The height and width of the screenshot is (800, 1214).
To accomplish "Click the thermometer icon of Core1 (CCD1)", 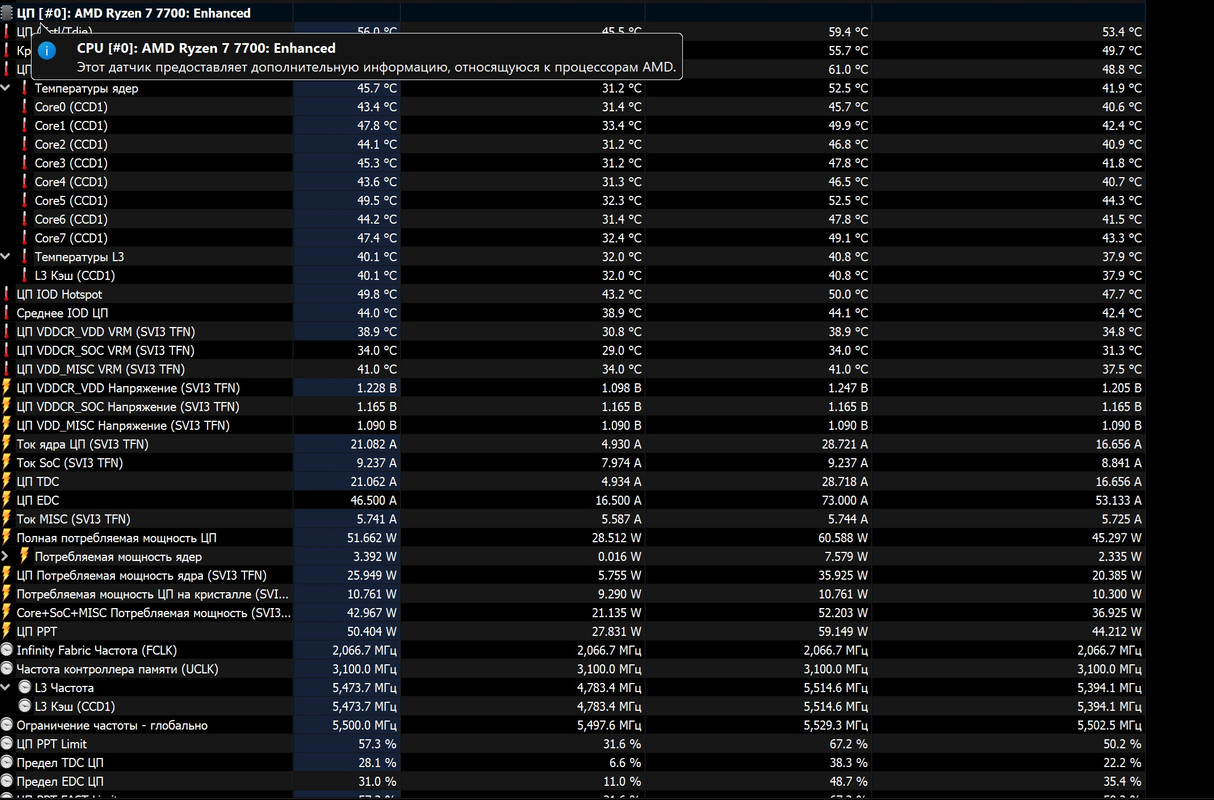I will point(25,126).
